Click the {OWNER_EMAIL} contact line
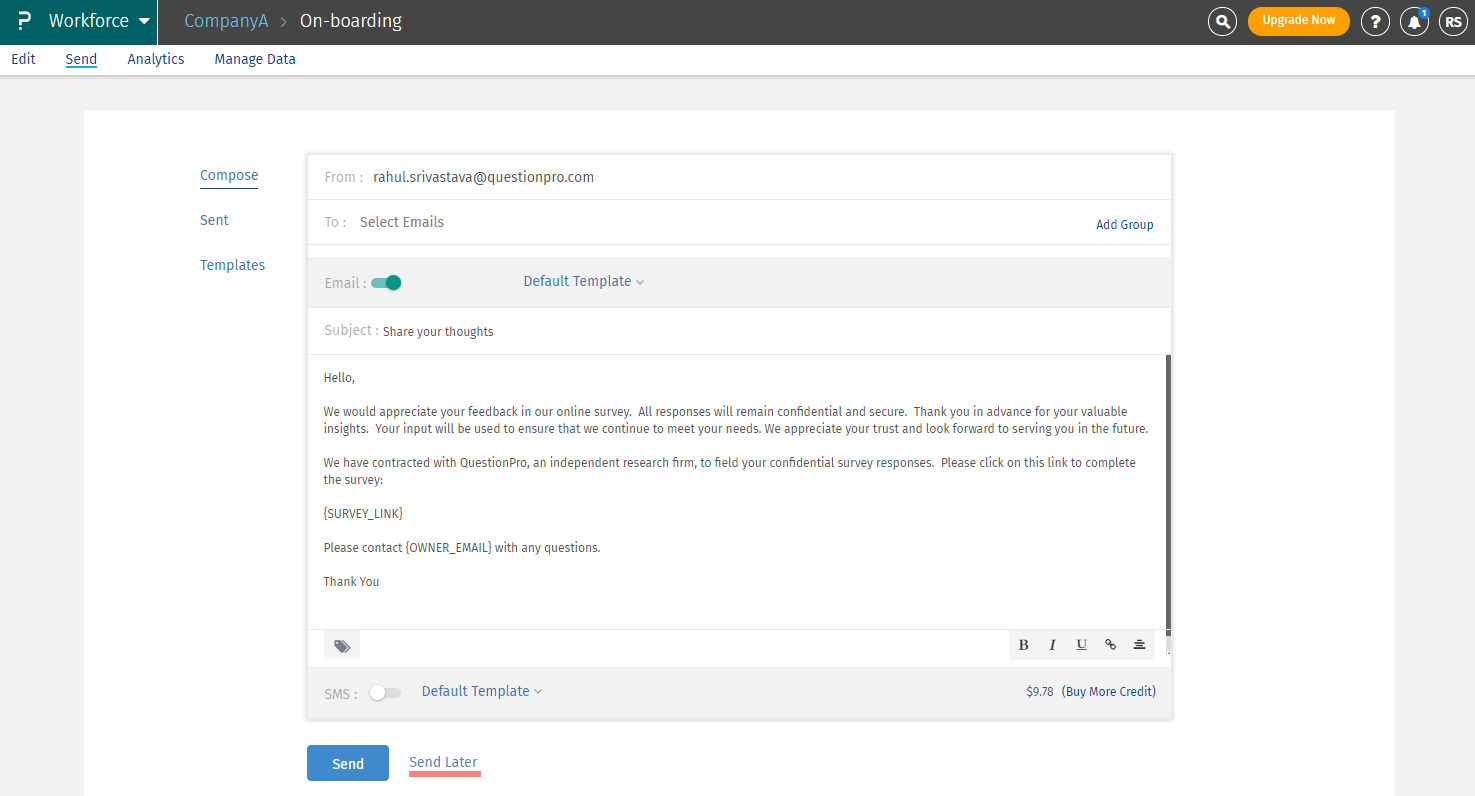 (x=462, y=547)
